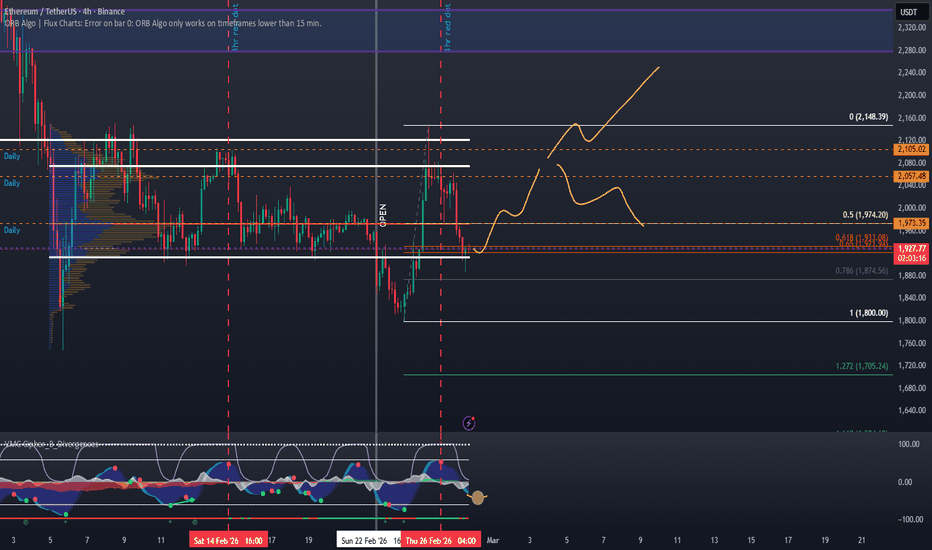Click the vertical OPEN session label
This screenshot has width=932, height=550.
point(381,212)
